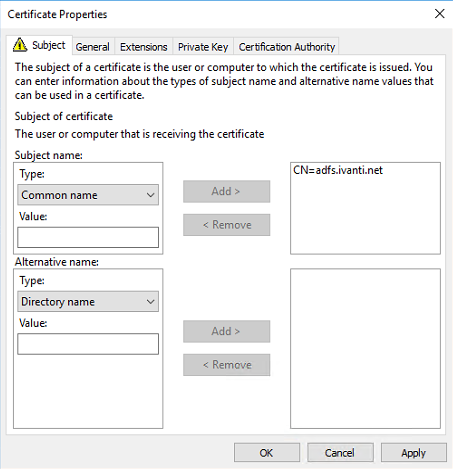453x469 pixels.
Task: Switch to the General tab
Action: click(93, 47)
